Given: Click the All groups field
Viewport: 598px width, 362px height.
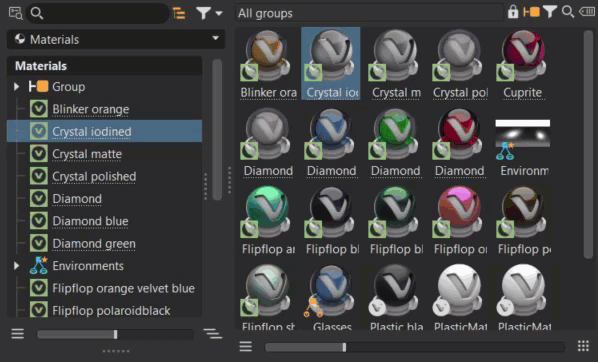Looking at the screenshot, I should [368, 13].
